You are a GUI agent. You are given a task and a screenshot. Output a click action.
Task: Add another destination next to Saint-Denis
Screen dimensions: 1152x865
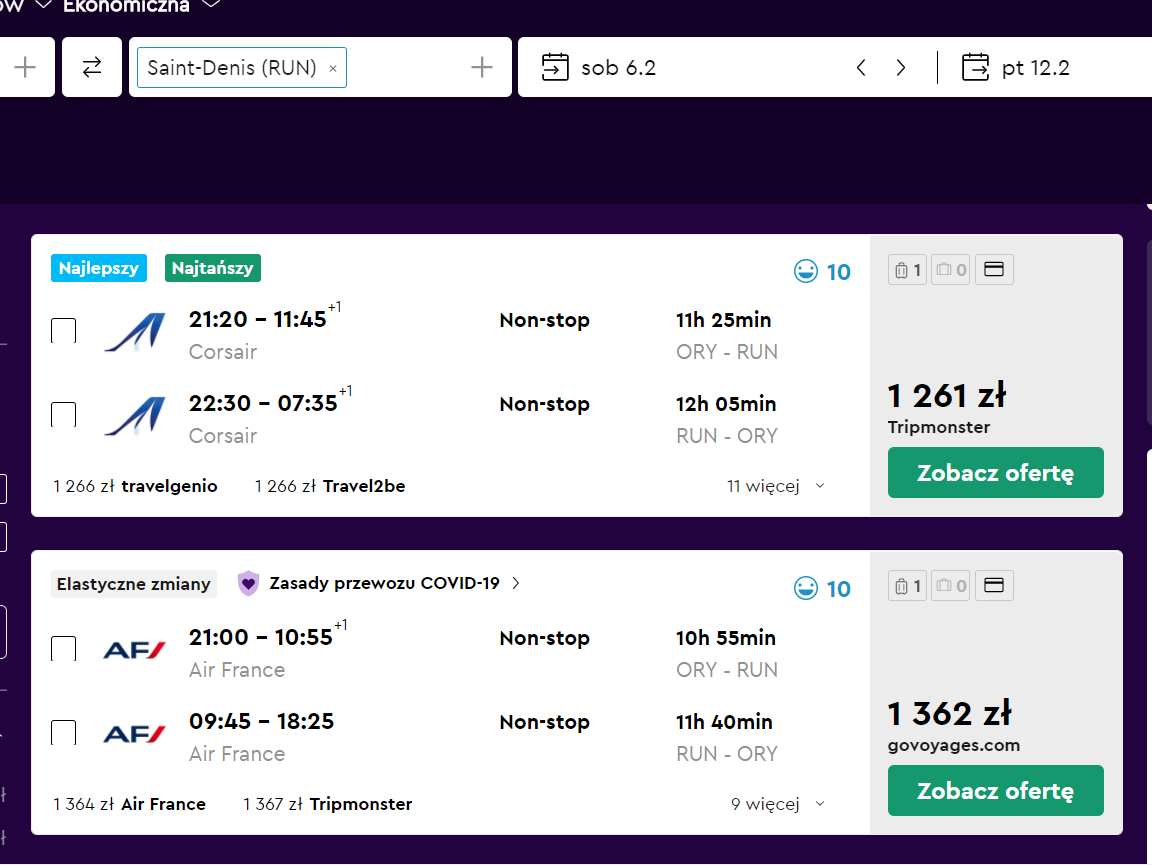(481, 67)
